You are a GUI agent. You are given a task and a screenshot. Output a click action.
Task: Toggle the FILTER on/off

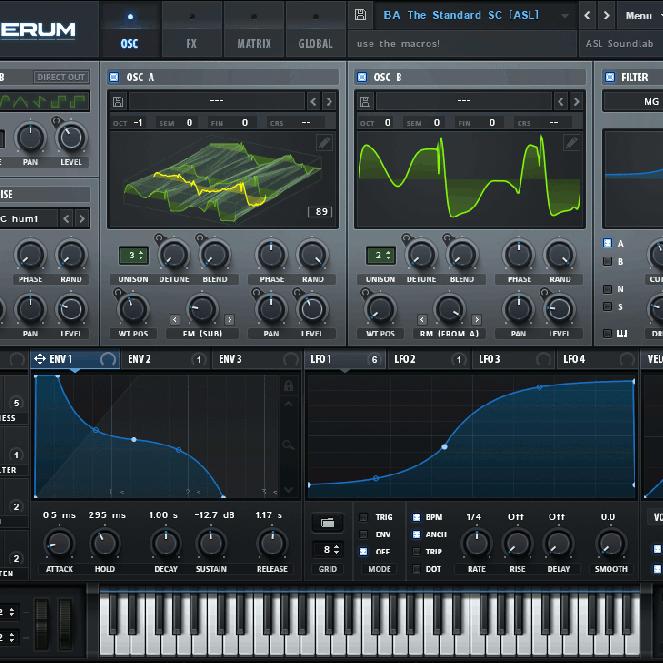click(610, 77)
